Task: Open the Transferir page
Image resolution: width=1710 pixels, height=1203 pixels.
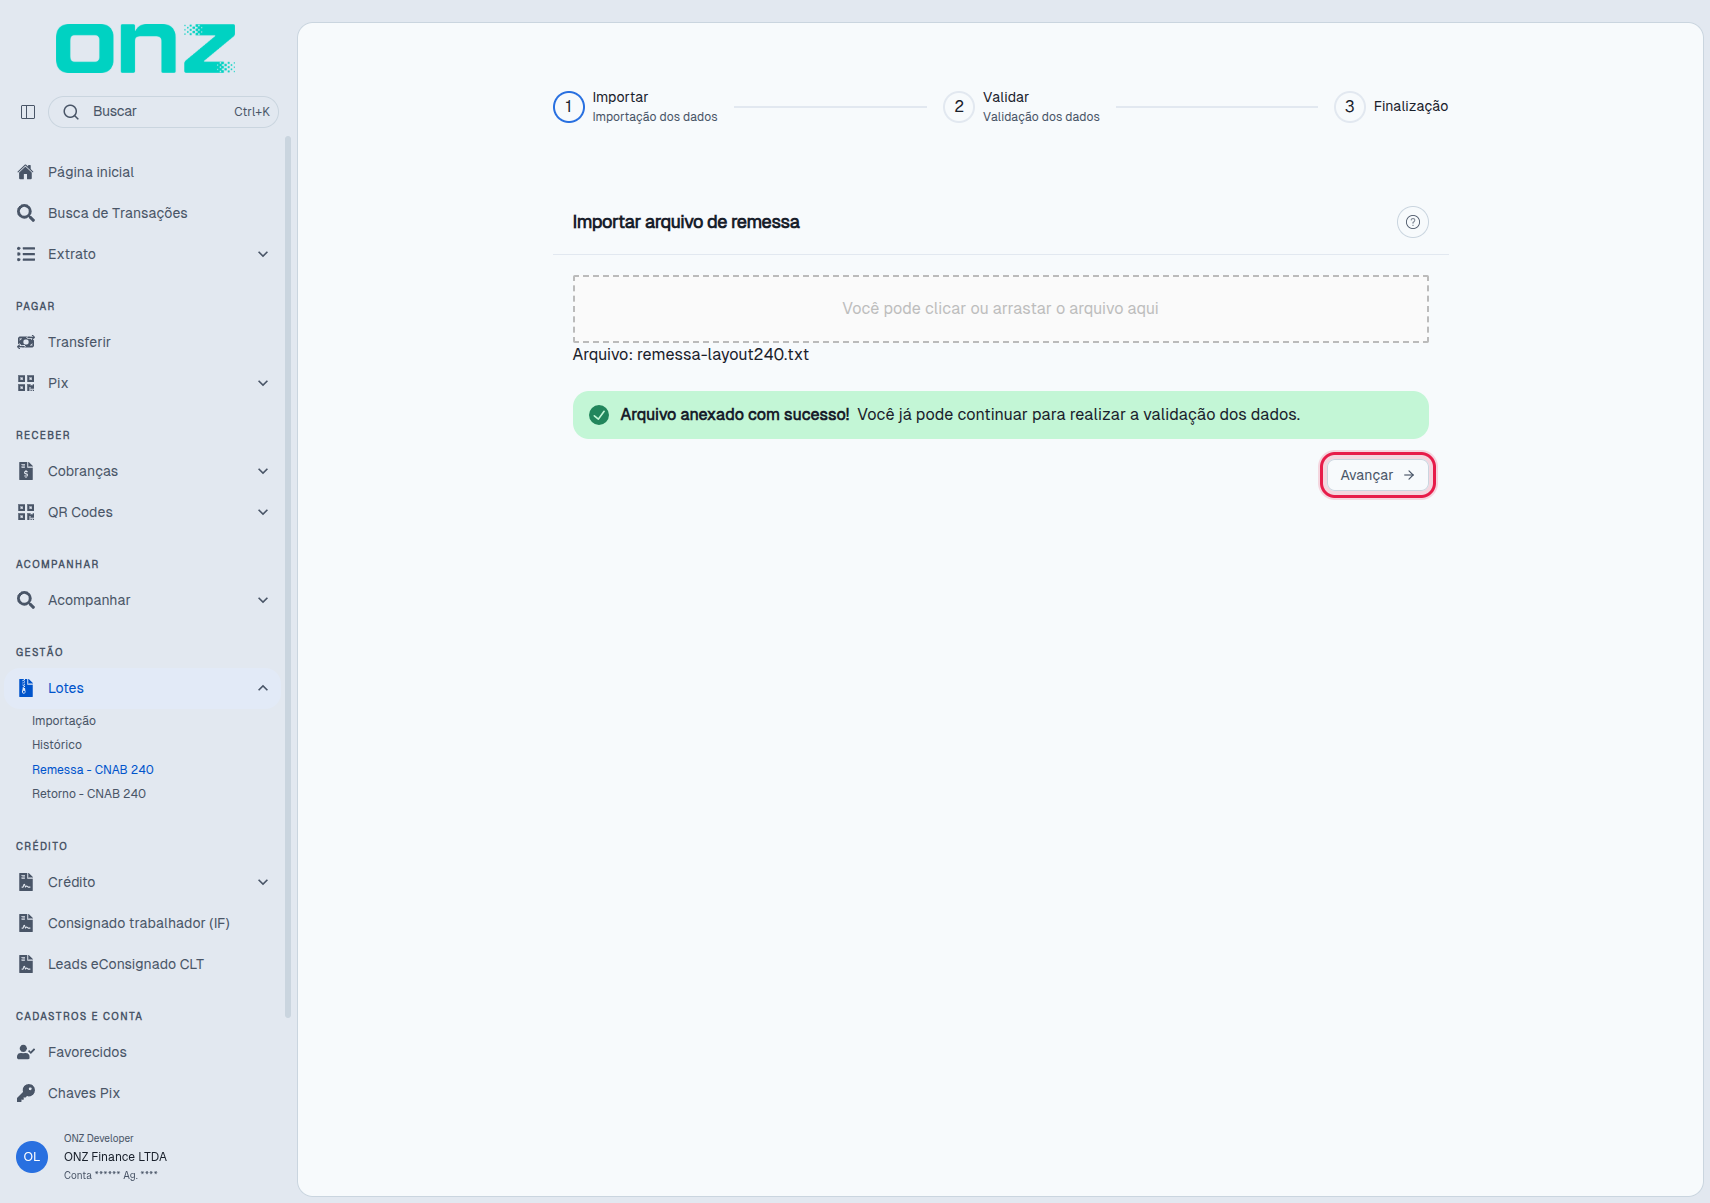Action: [79, 342]
